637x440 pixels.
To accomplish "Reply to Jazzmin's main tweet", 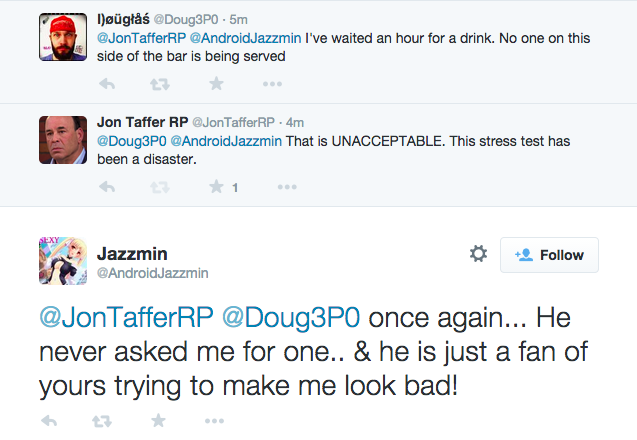I will [47, 420].
